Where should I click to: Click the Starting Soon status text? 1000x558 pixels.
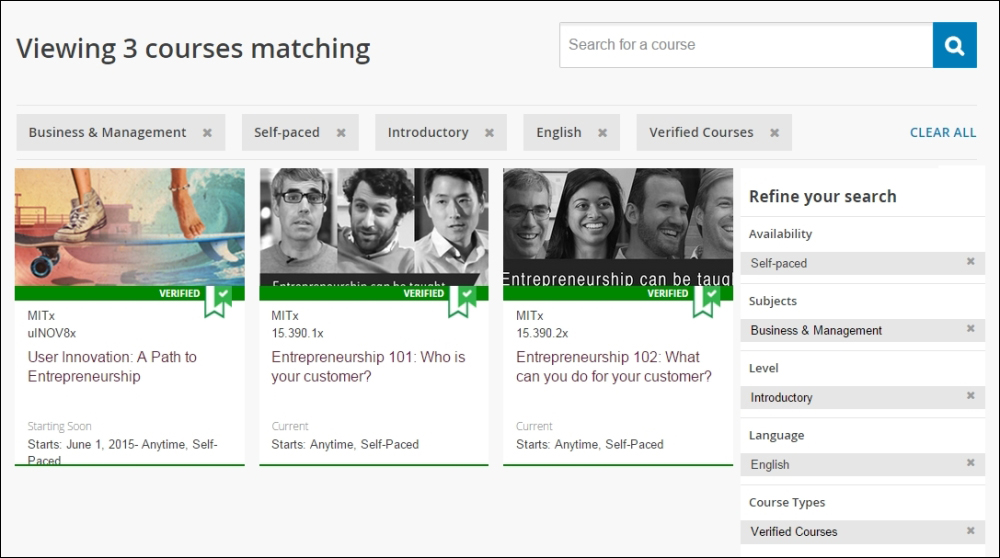[59, 426]
